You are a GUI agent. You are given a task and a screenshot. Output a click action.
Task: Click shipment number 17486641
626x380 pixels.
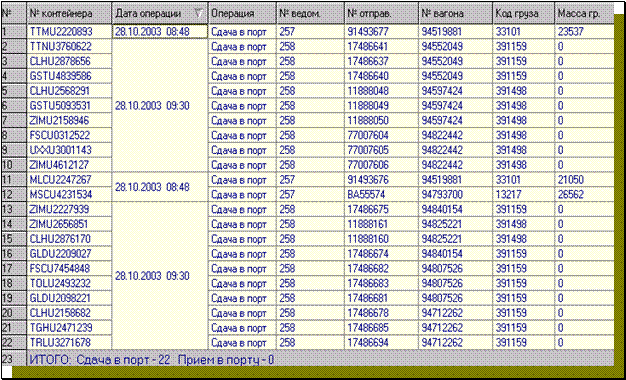tap(368, 46)
